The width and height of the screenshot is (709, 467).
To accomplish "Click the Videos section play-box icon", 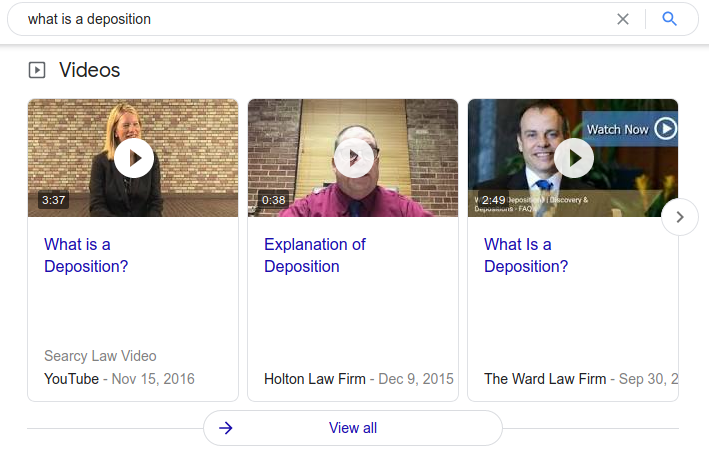I will click(37, 70).
